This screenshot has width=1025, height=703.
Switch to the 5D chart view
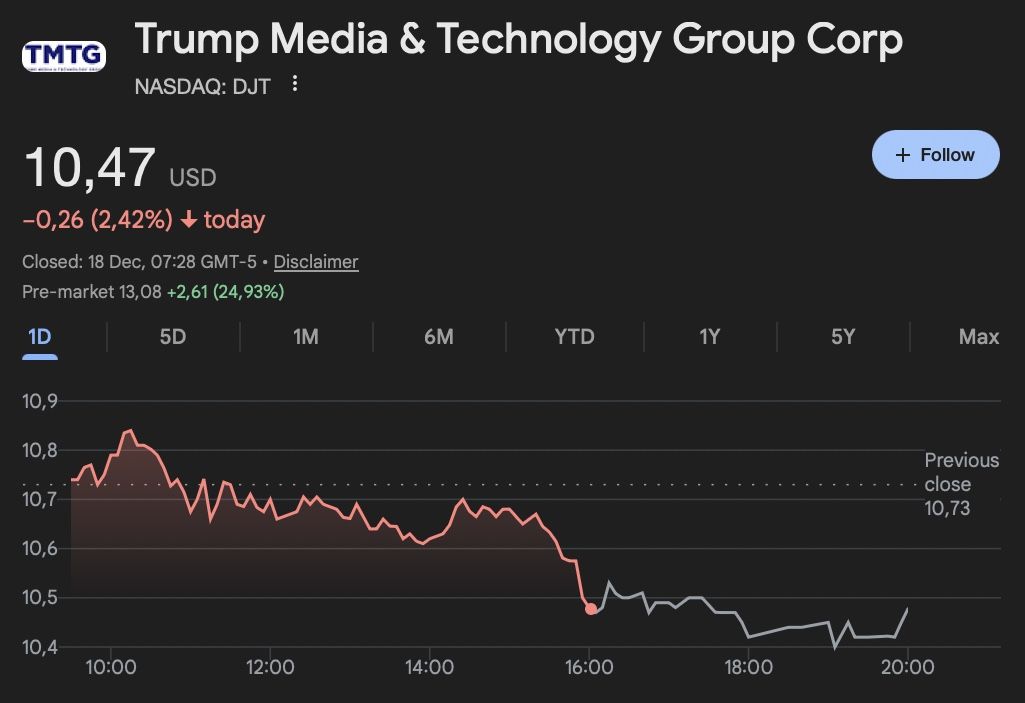click(172, 337)
